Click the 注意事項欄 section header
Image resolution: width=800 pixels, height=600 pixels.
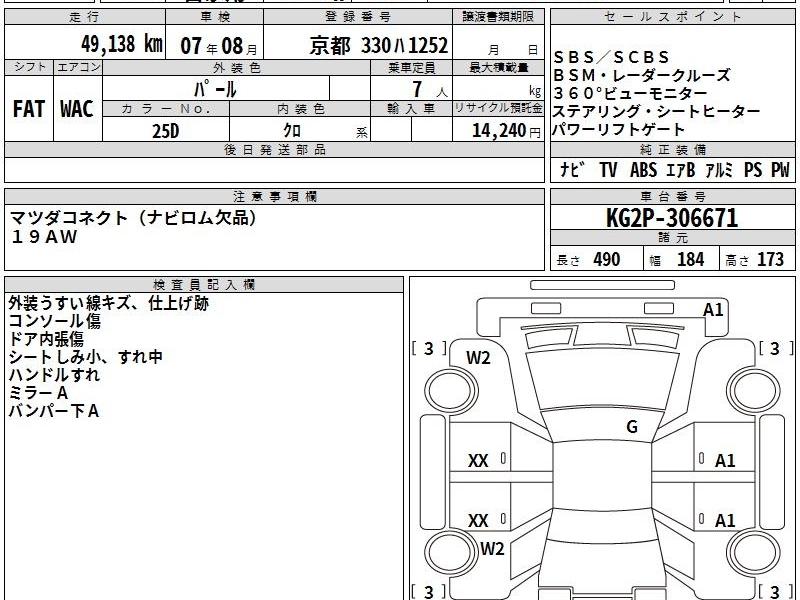pyautogui.click(x=274, y=197)
